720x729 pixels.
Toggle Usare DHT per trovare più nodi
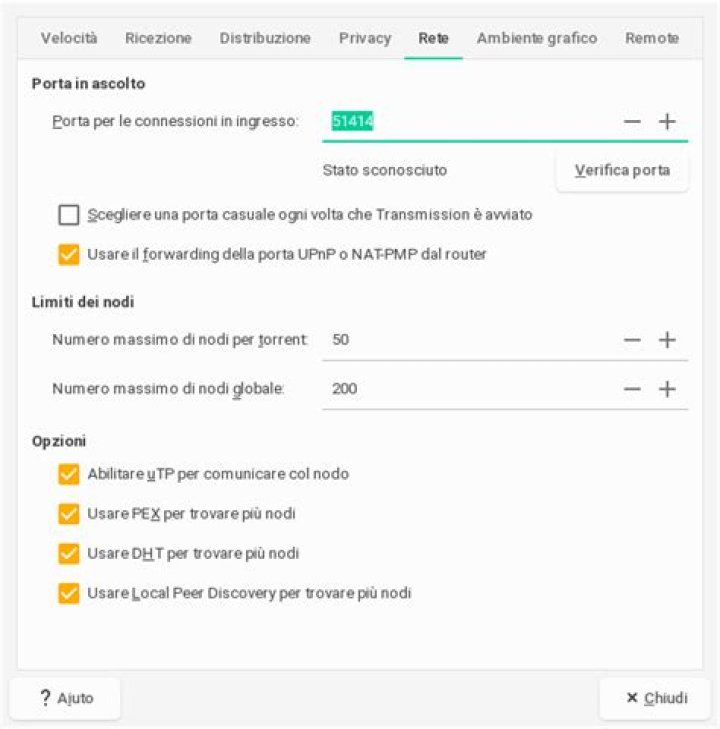(69, 553)
